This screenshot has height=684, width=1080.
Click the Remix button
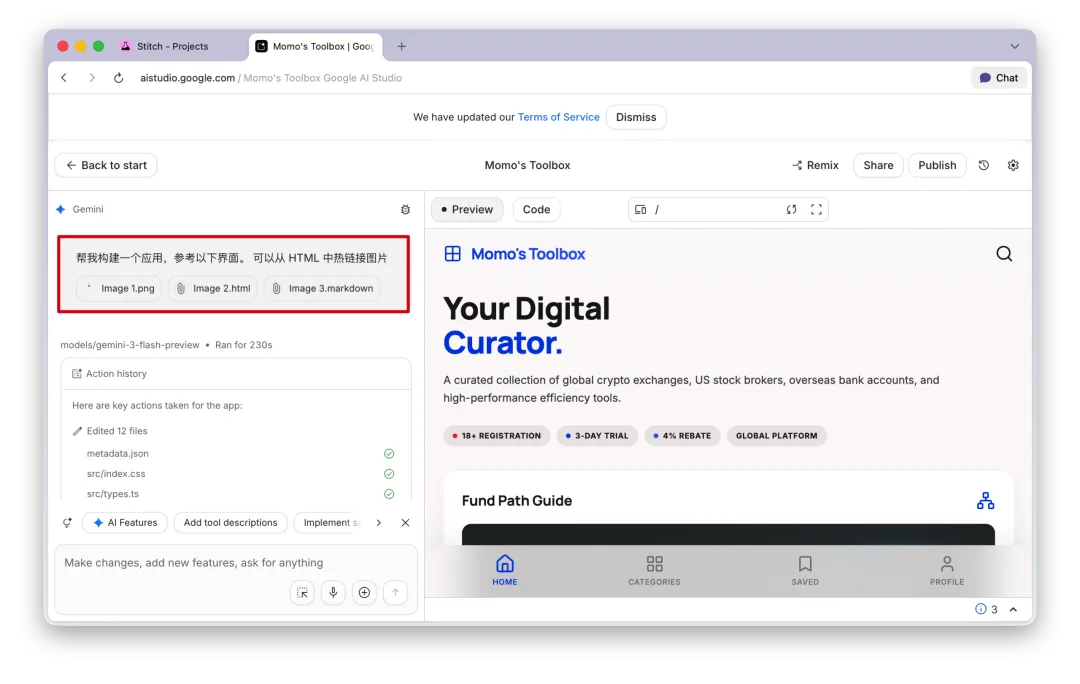tap(816, 165)
